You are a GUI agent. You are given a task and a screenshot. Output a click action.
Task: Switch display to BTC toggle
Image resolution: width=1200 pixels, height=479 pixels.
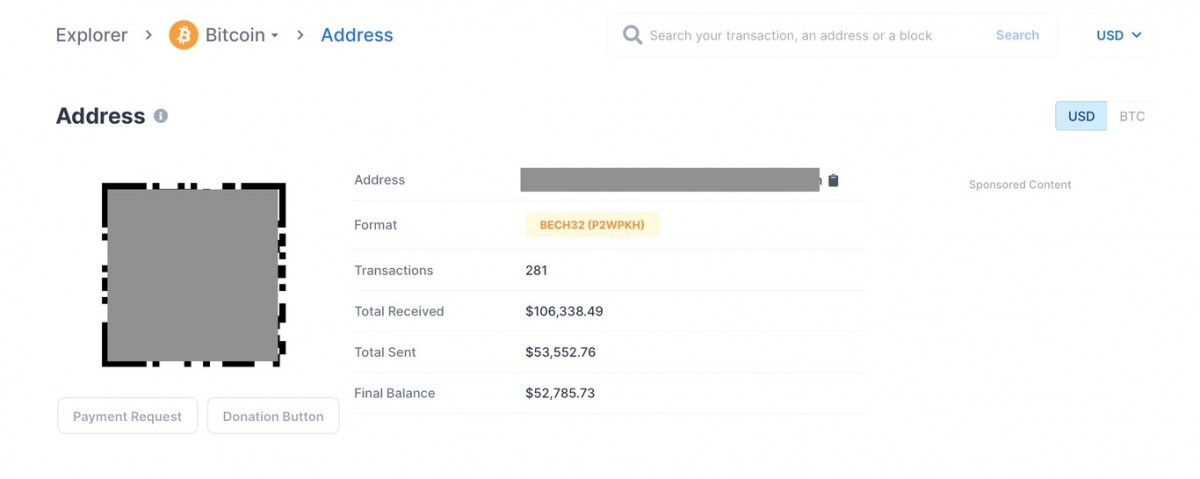tap(1132, 116)
